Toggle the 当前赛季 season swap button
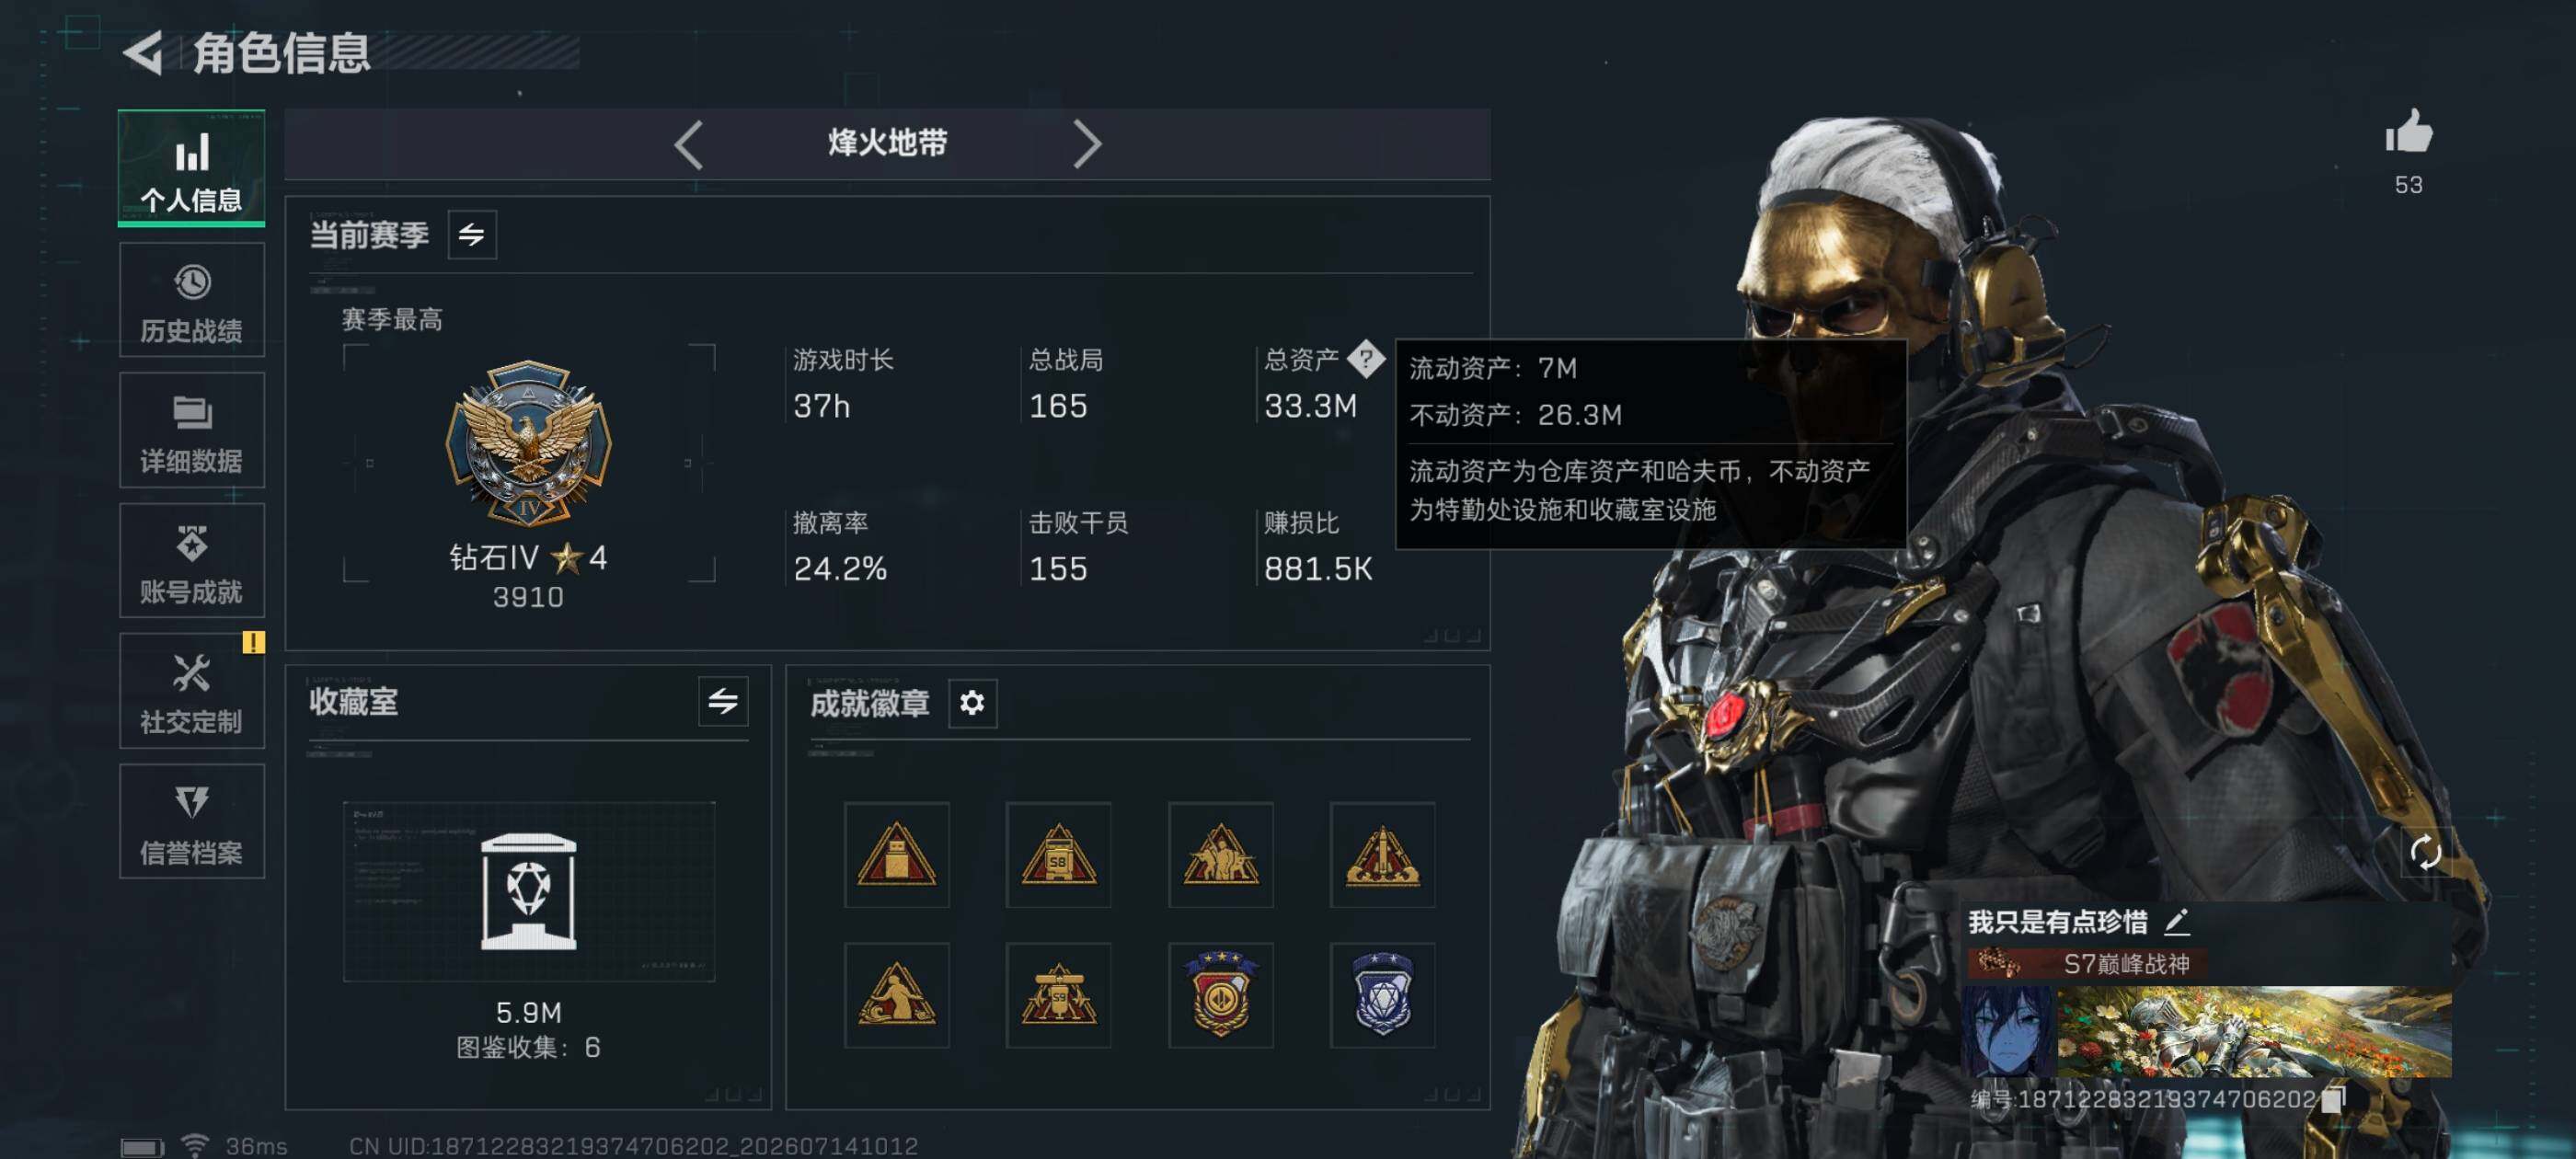 (x=472, y=234)
